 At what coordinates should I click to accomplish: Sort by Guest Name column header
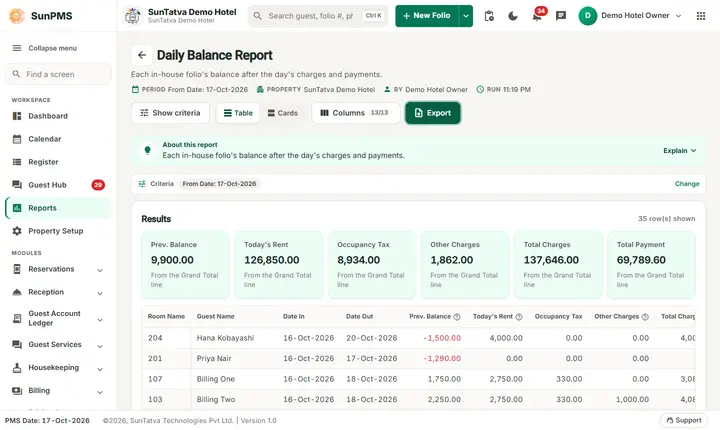(x=215, y=317)
